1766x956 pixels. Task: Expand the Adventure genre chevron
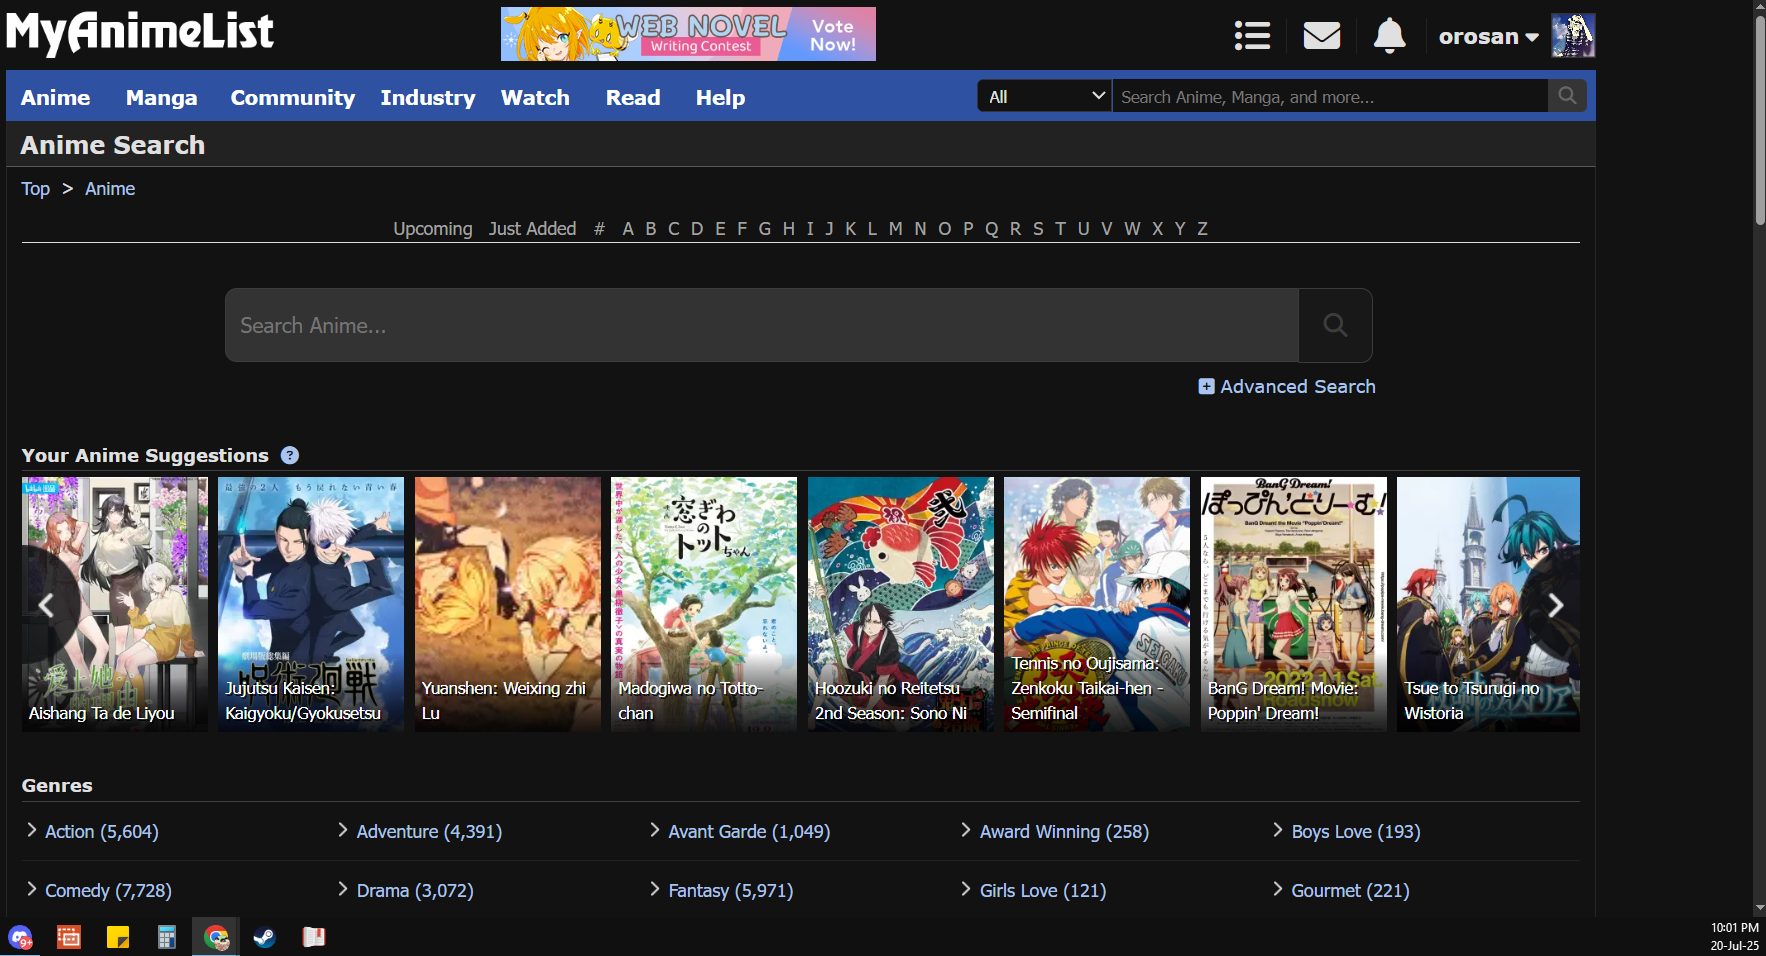coord(343,830)
